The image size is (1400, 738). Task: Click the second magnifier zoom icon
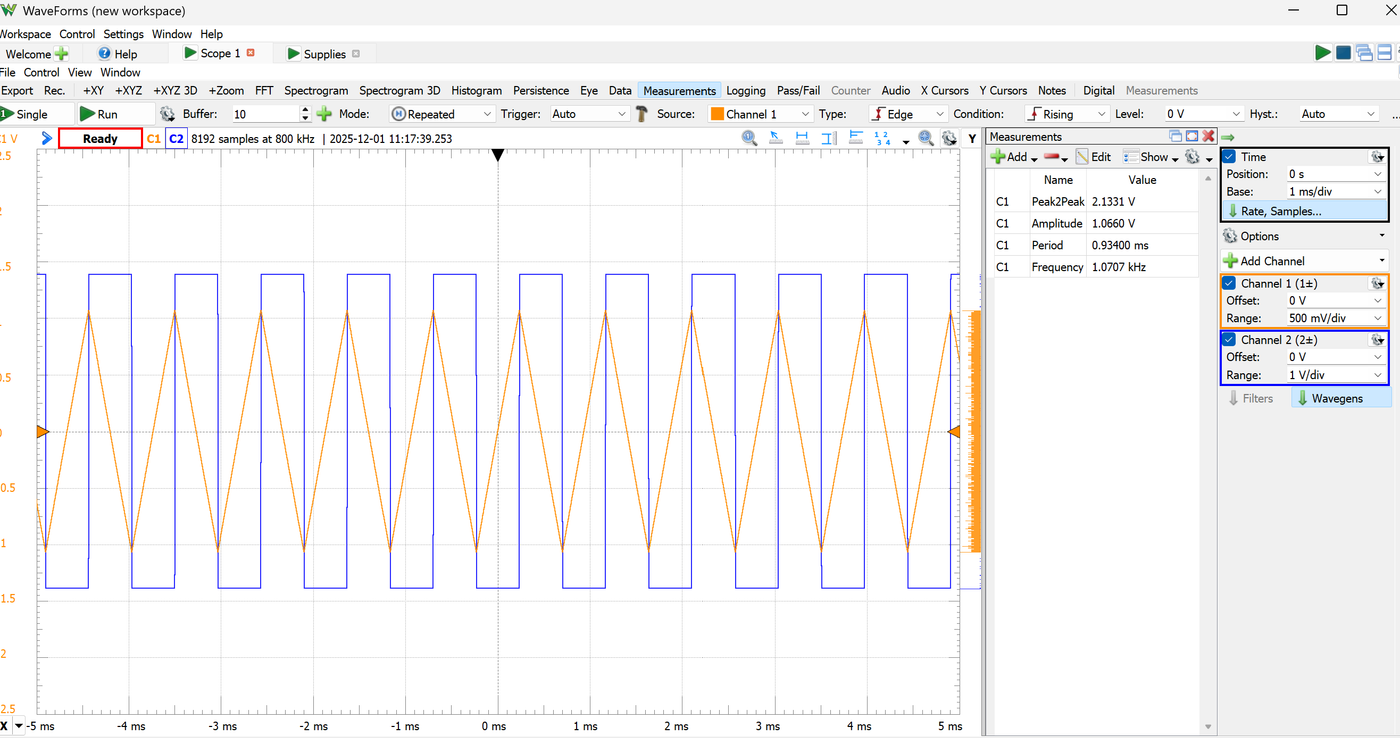926,139
